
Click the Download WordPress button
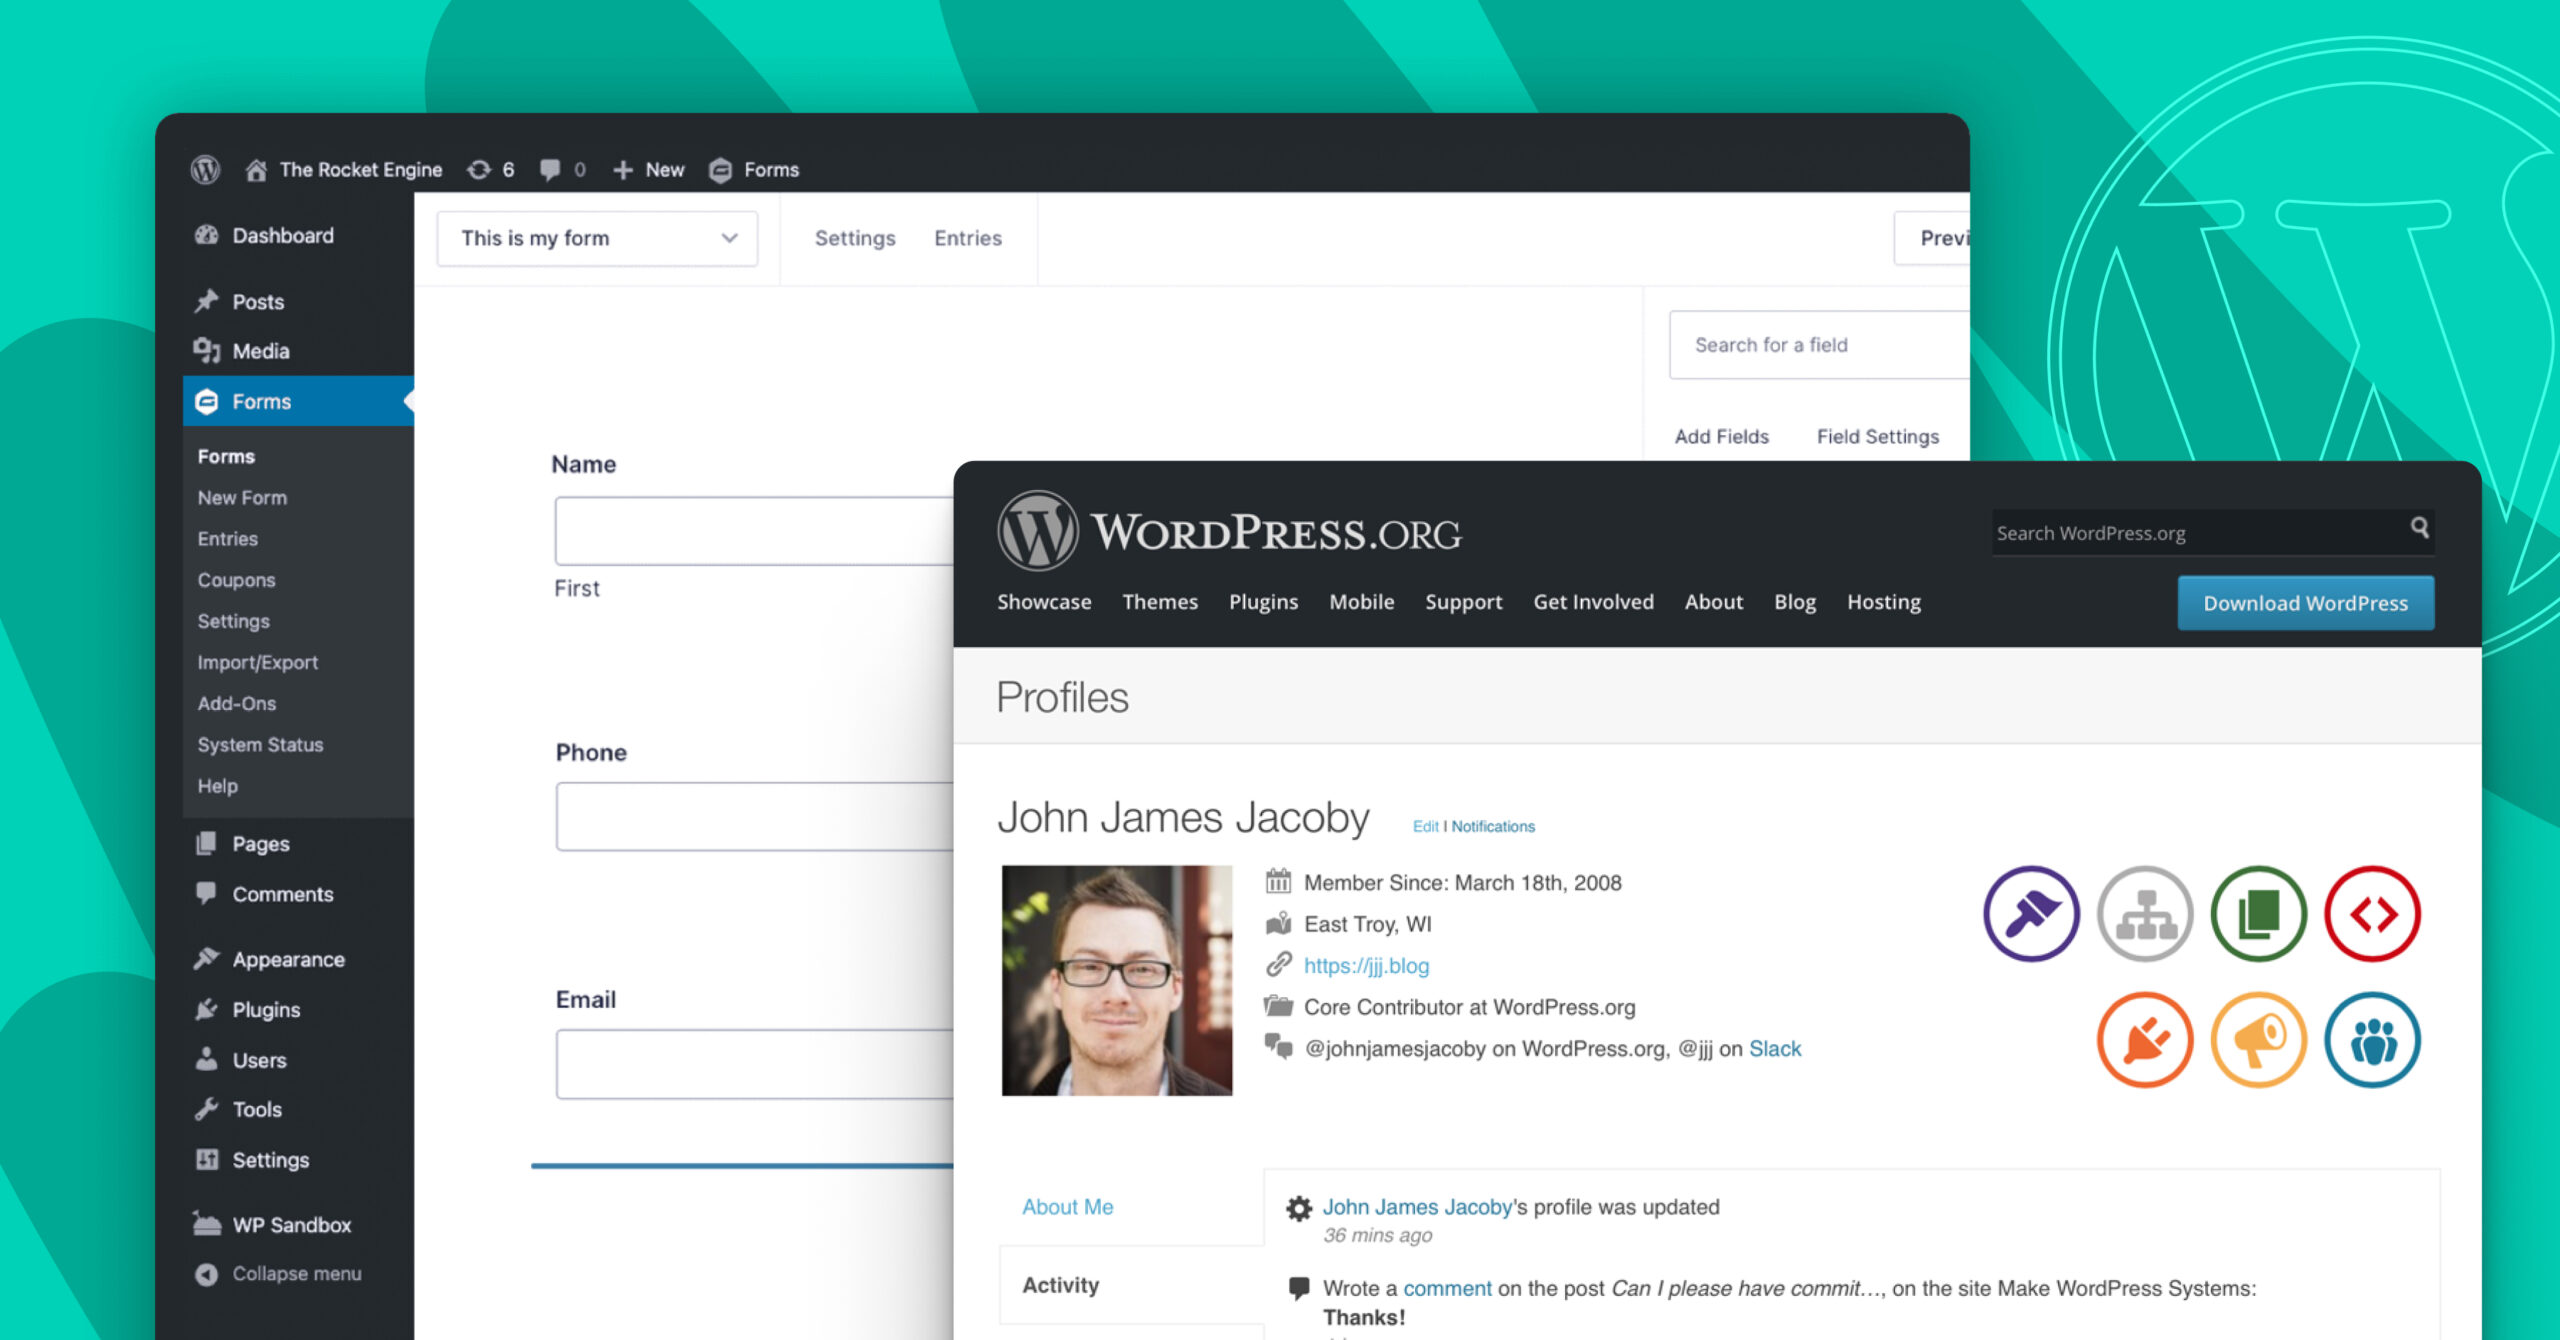click(2305, 603)
